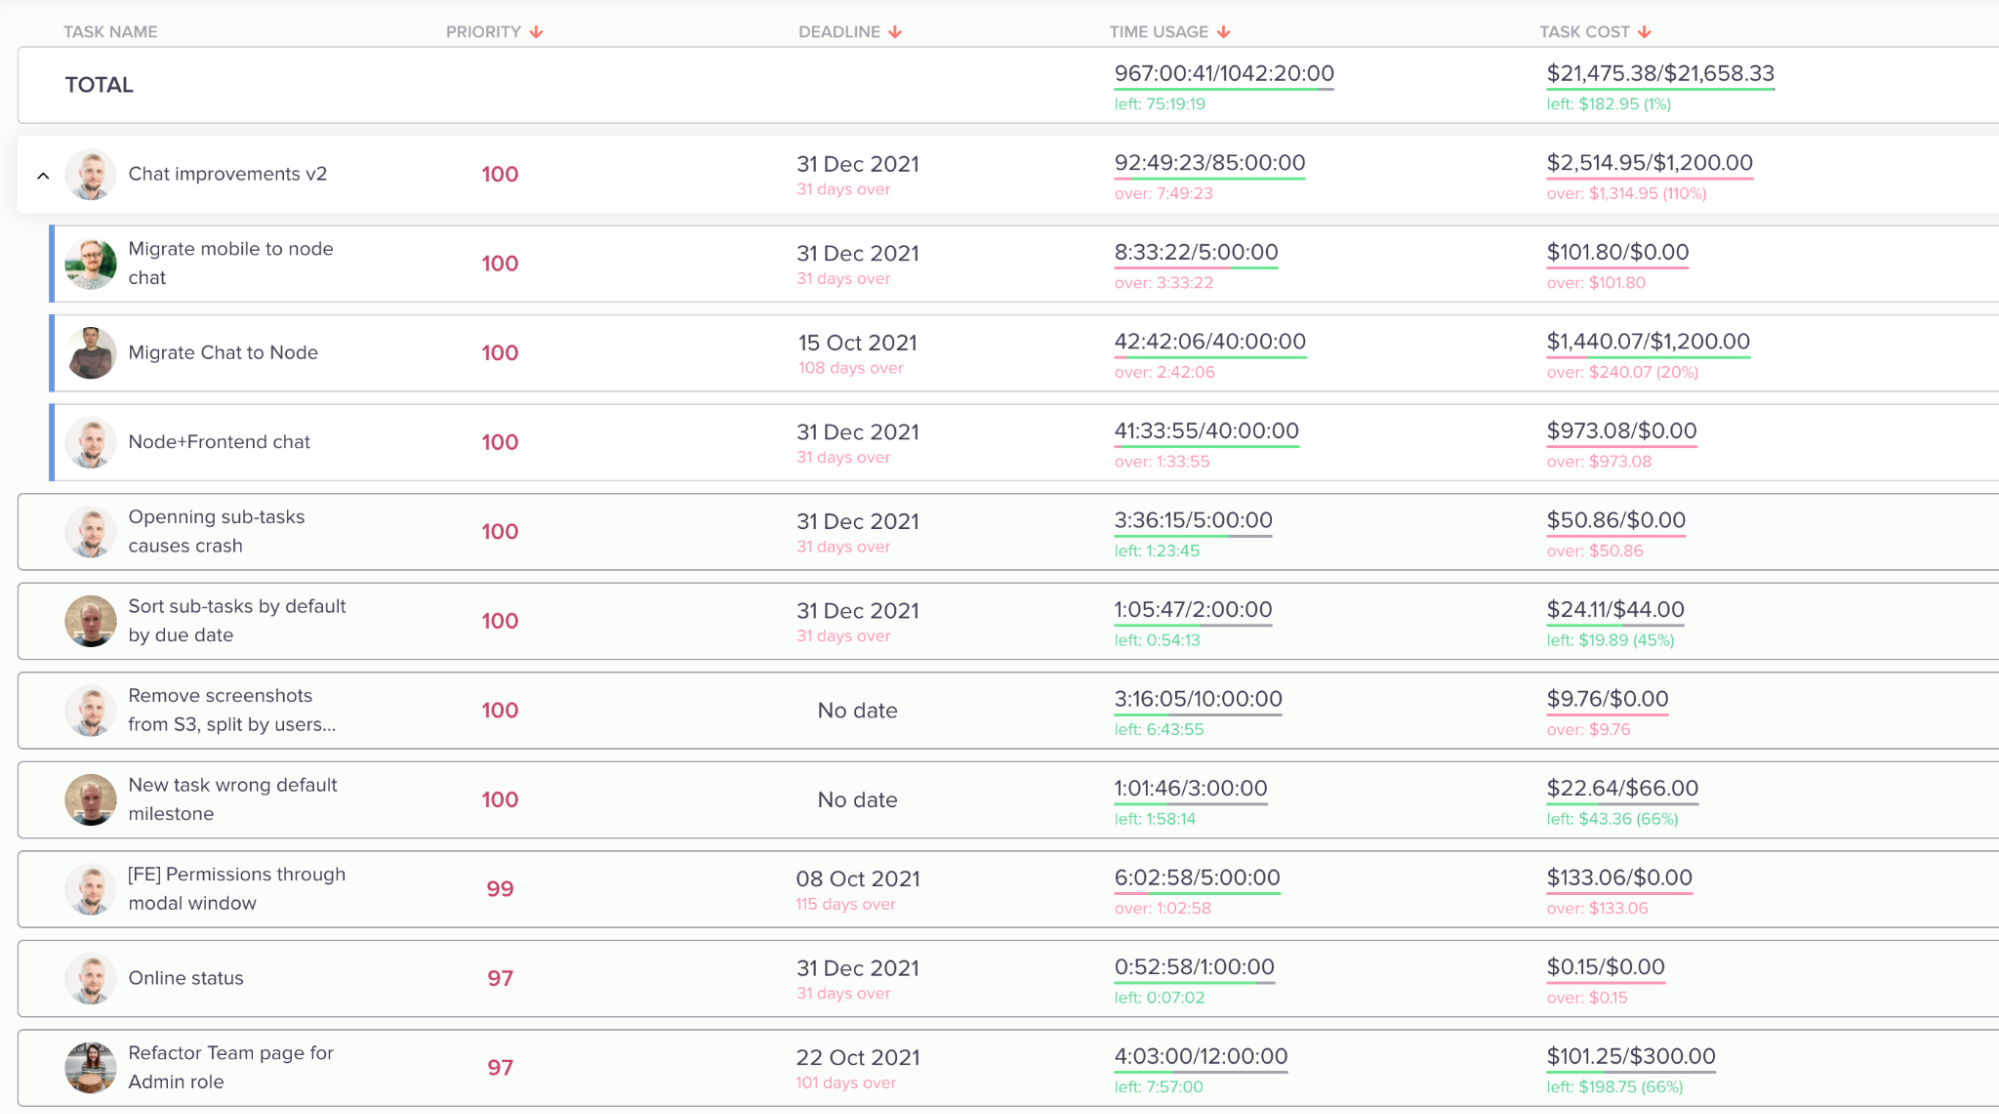Screen dimensions: 1999x1114
Task: Click task cost $133.06/$0.00
Action: click(x=1619, y=878)
